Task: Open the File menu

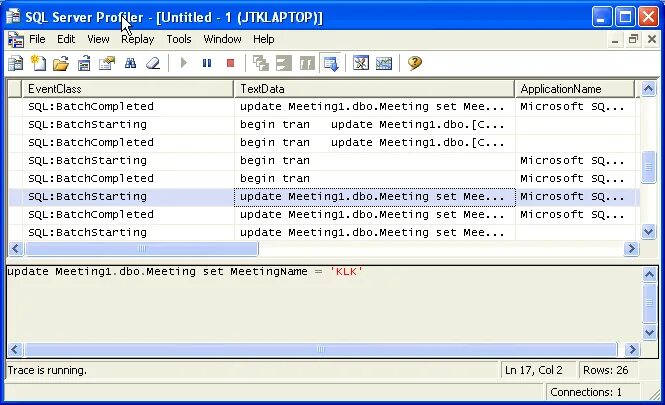Action: click(37, 39)
